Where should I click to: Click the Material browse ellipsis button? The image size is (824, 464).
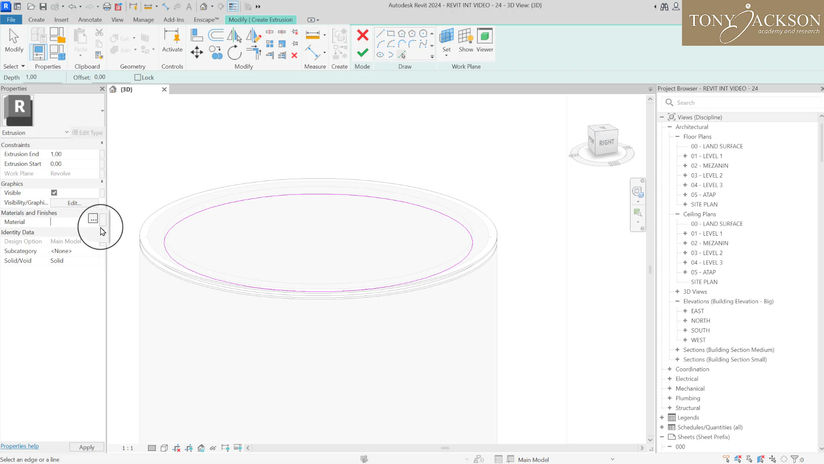(x=93, y=218)
